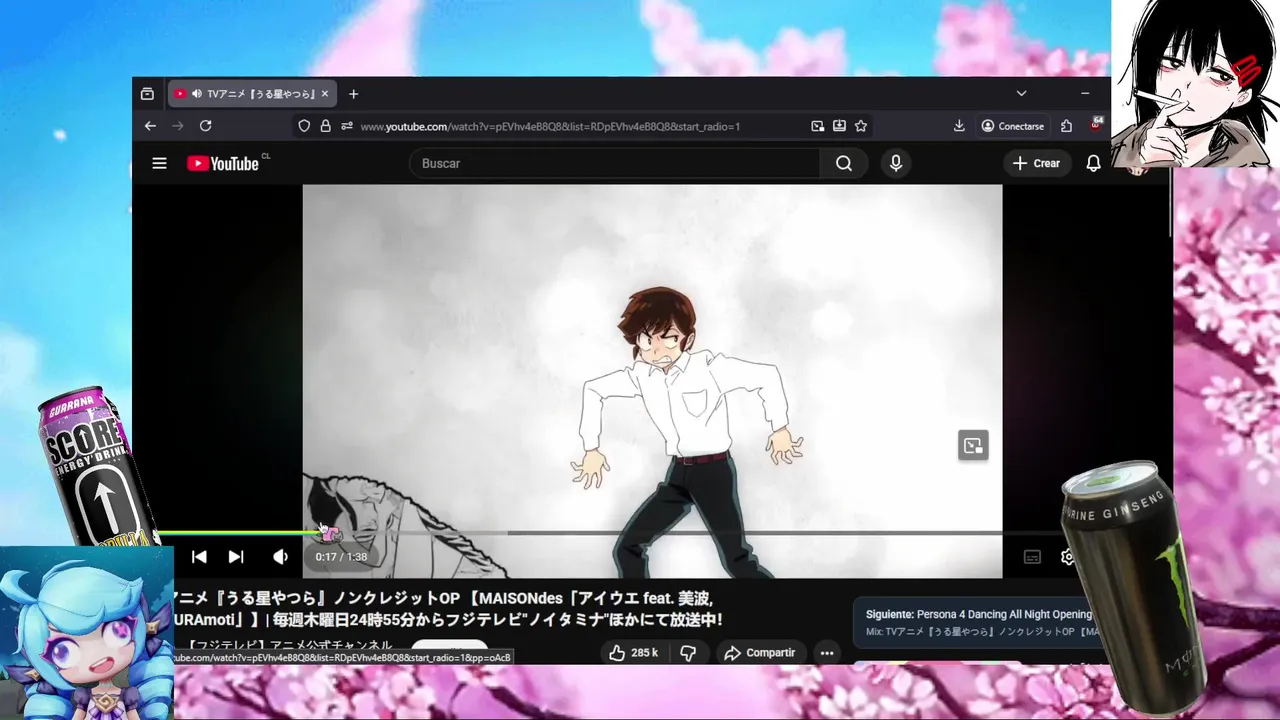
Task: Click the Conectarse account button
Action: tap(1013, 126)
